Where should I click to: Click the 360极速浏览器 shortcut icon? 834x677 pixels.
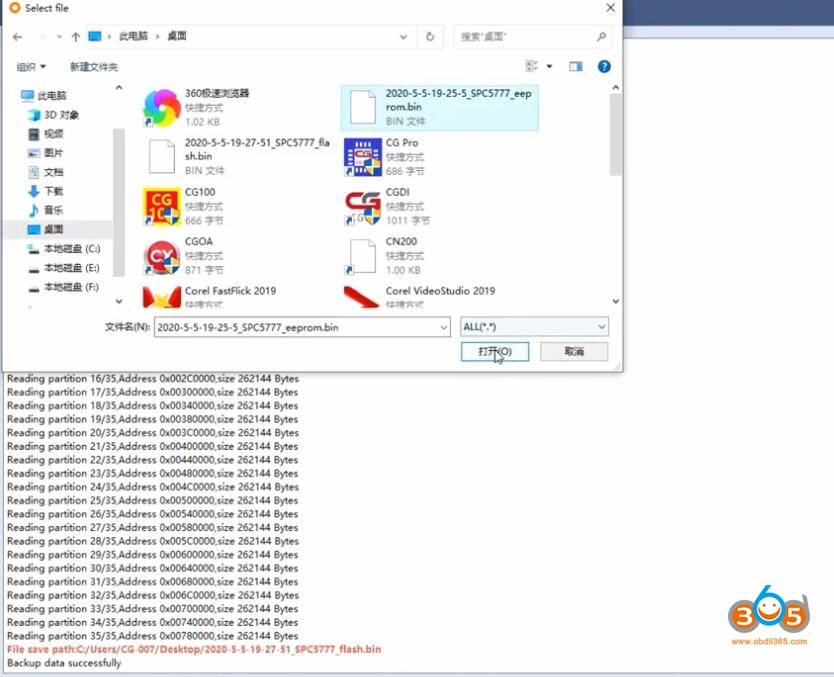[x=162, y=108]
